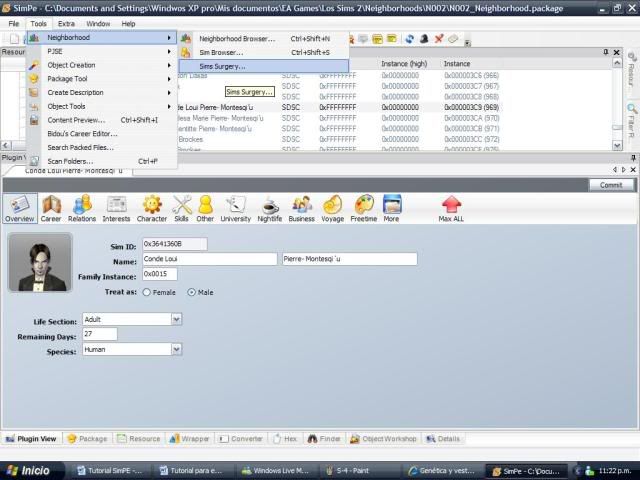Viewport: 640px width, 480px height.
Task: Open the Relations section icon
Action: coord(82,209)
